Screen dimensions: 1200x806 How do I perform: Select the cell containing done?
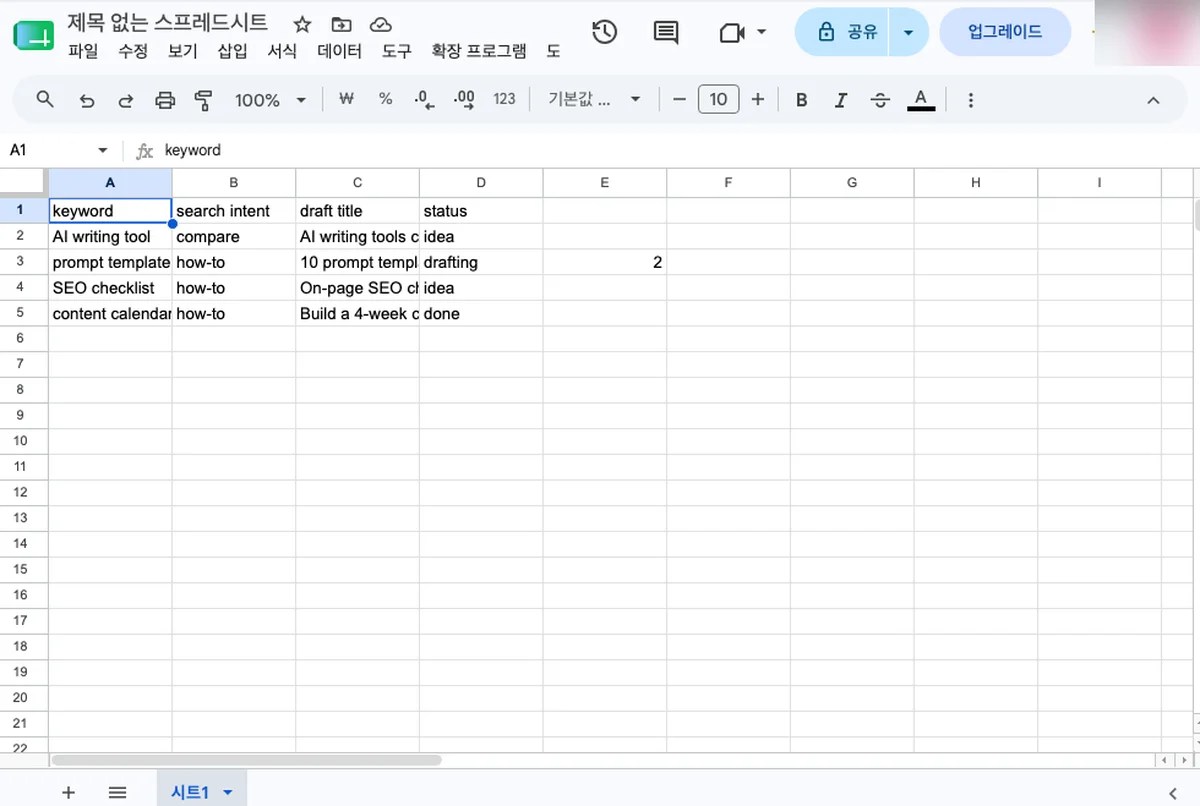coord(481,314)
